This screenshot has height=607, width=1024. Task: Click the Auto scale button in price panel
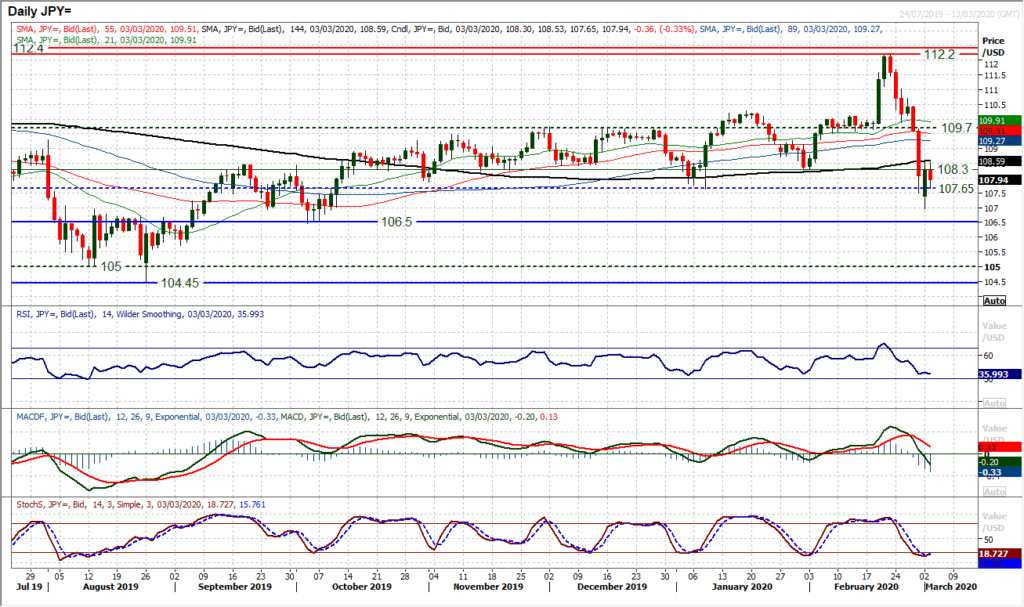(x=995, y=300)
